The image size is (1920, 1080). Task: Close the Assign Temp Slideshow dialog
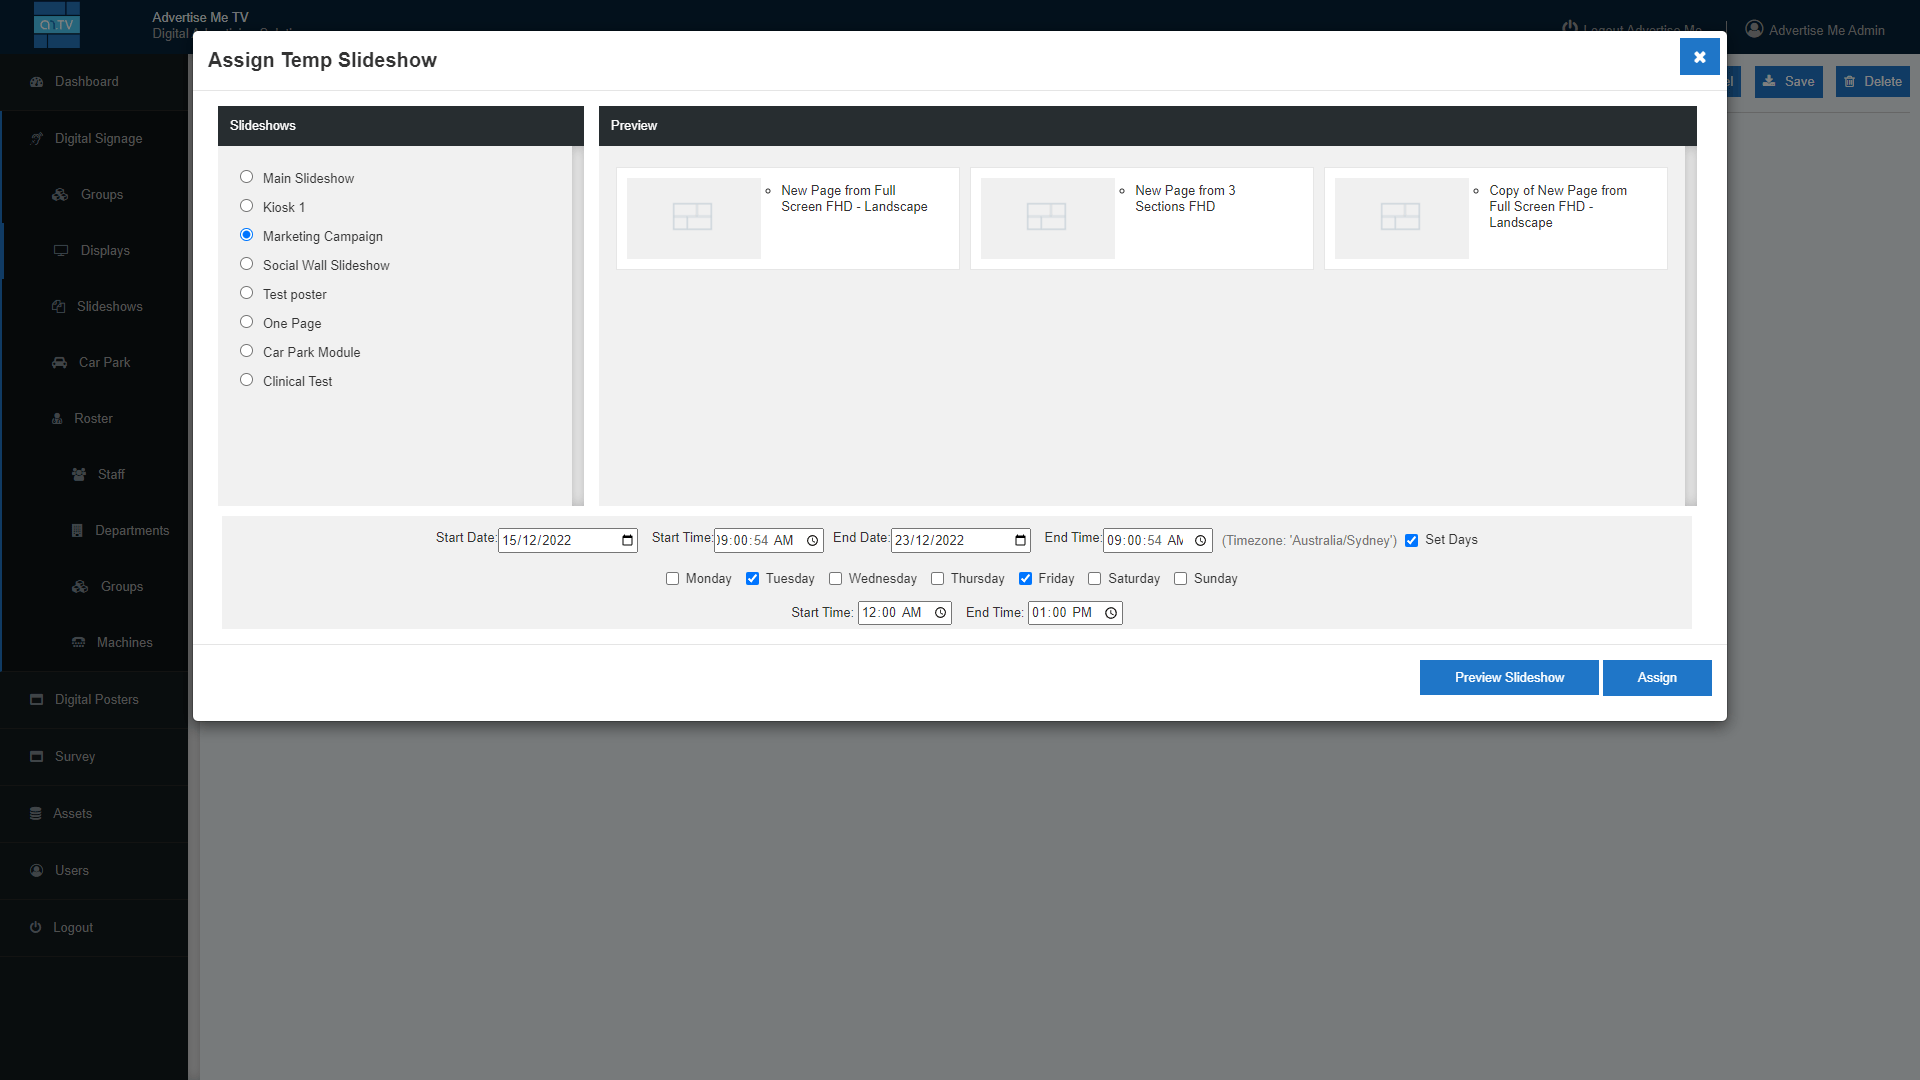(1699, 57)
